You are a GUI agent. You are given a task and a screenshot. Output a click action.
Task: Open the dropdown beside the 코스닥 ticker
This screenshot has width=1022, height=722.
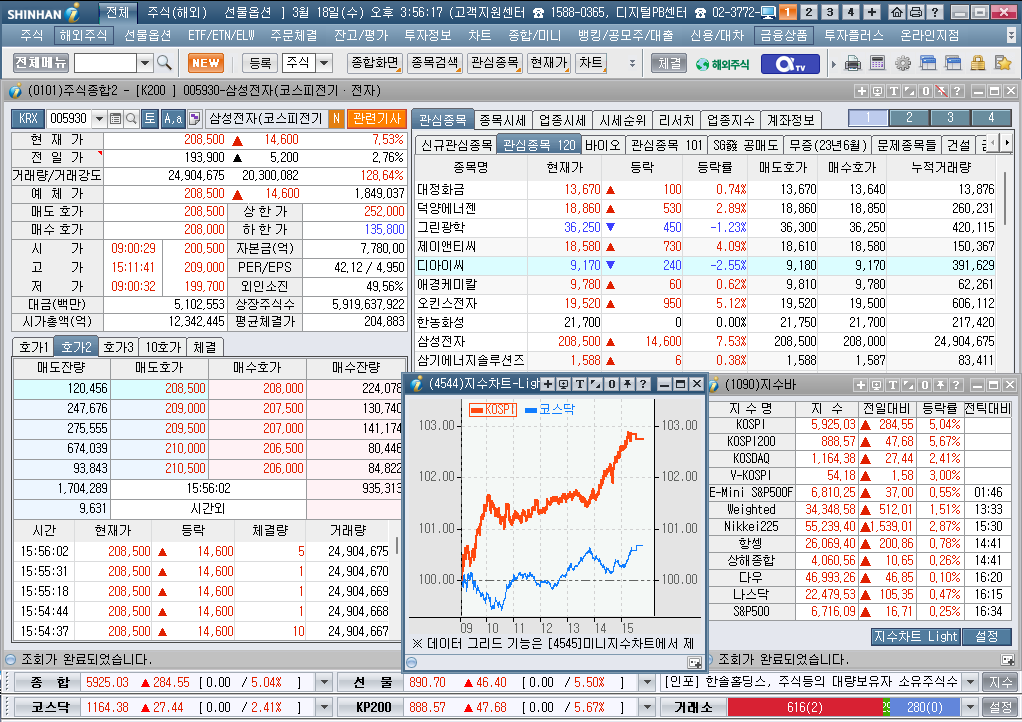pos(324,707)
